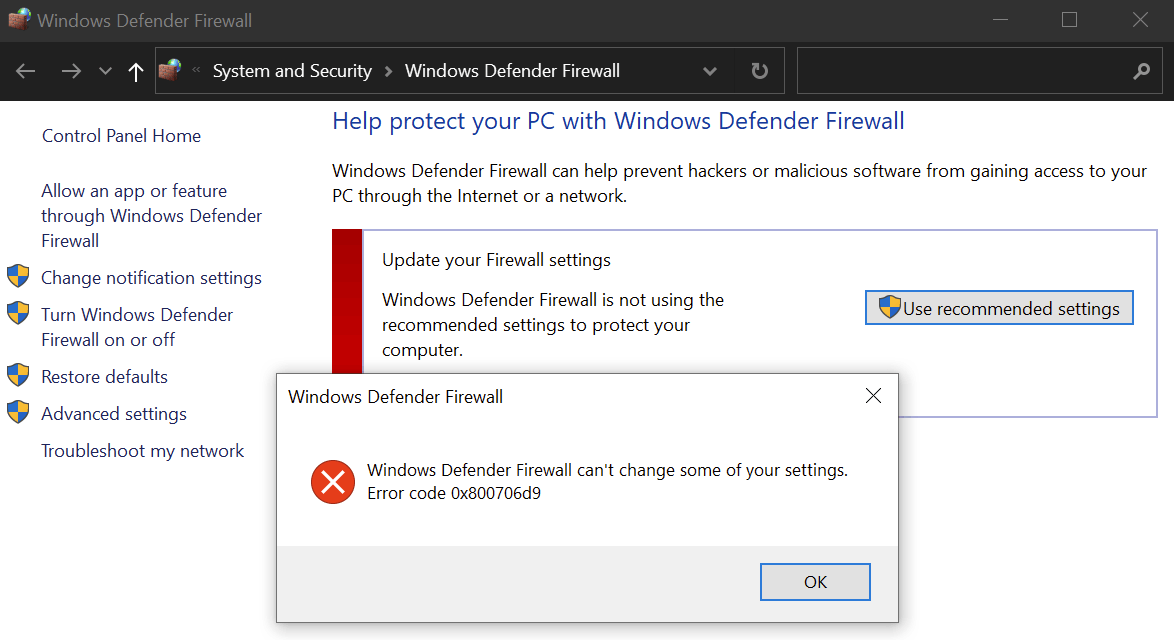
Task: Expand the address bar history dropdown
Action: point(710,71)
